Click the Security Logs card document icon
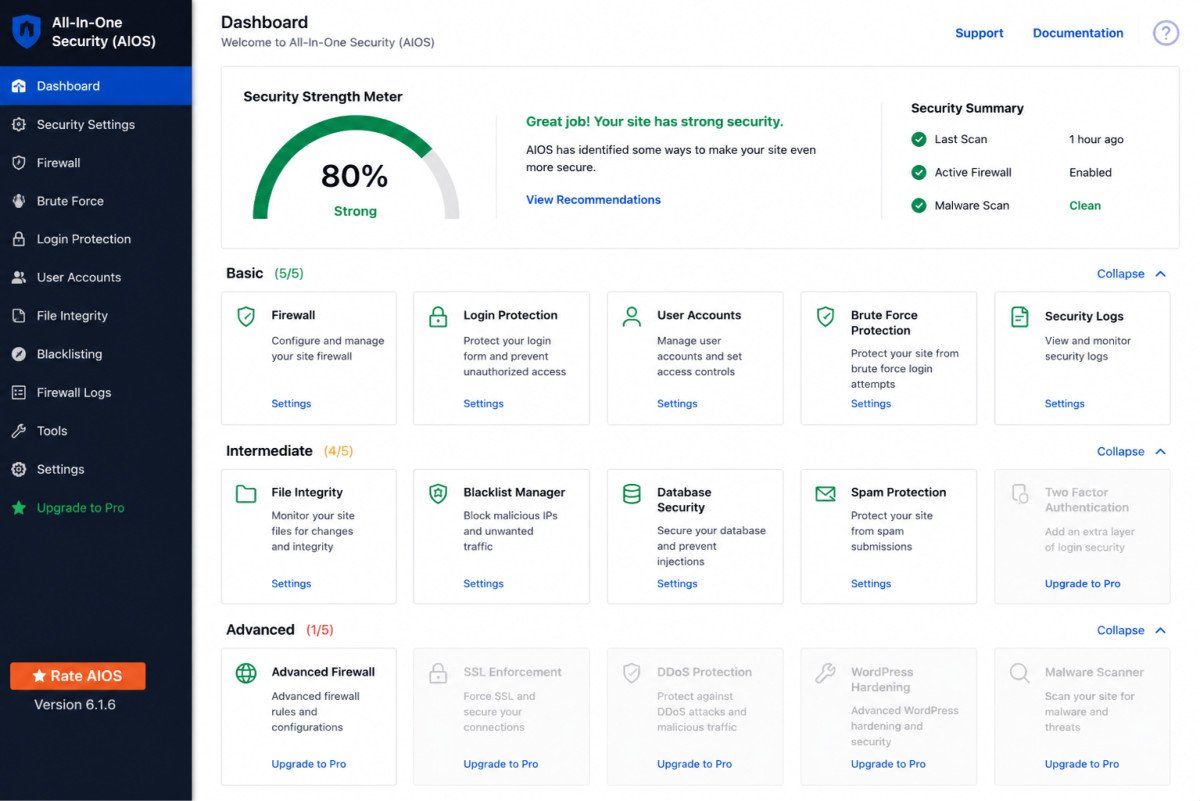Viewport: 1200px width, 801px height. click(1019, 317)
